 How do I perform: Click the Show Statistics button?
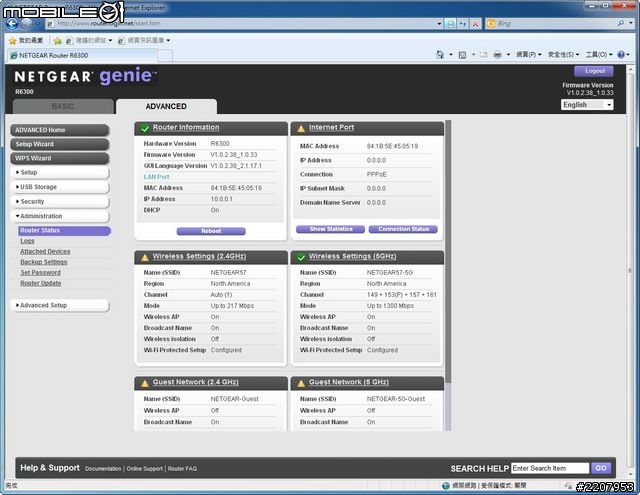331,229
